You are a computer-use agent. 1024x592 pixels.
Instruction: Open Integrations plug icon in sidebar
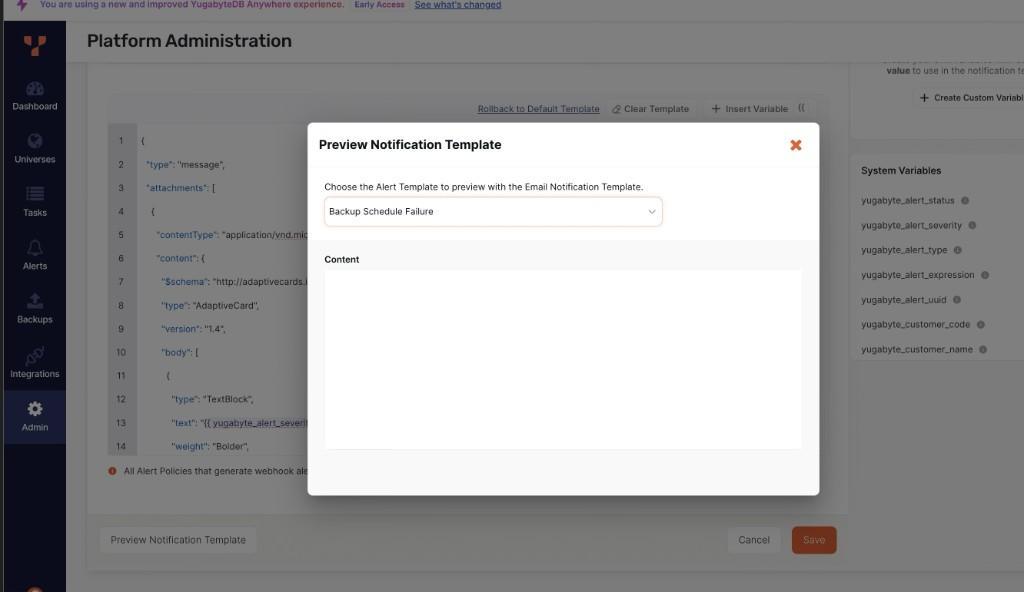pos(35,356)
